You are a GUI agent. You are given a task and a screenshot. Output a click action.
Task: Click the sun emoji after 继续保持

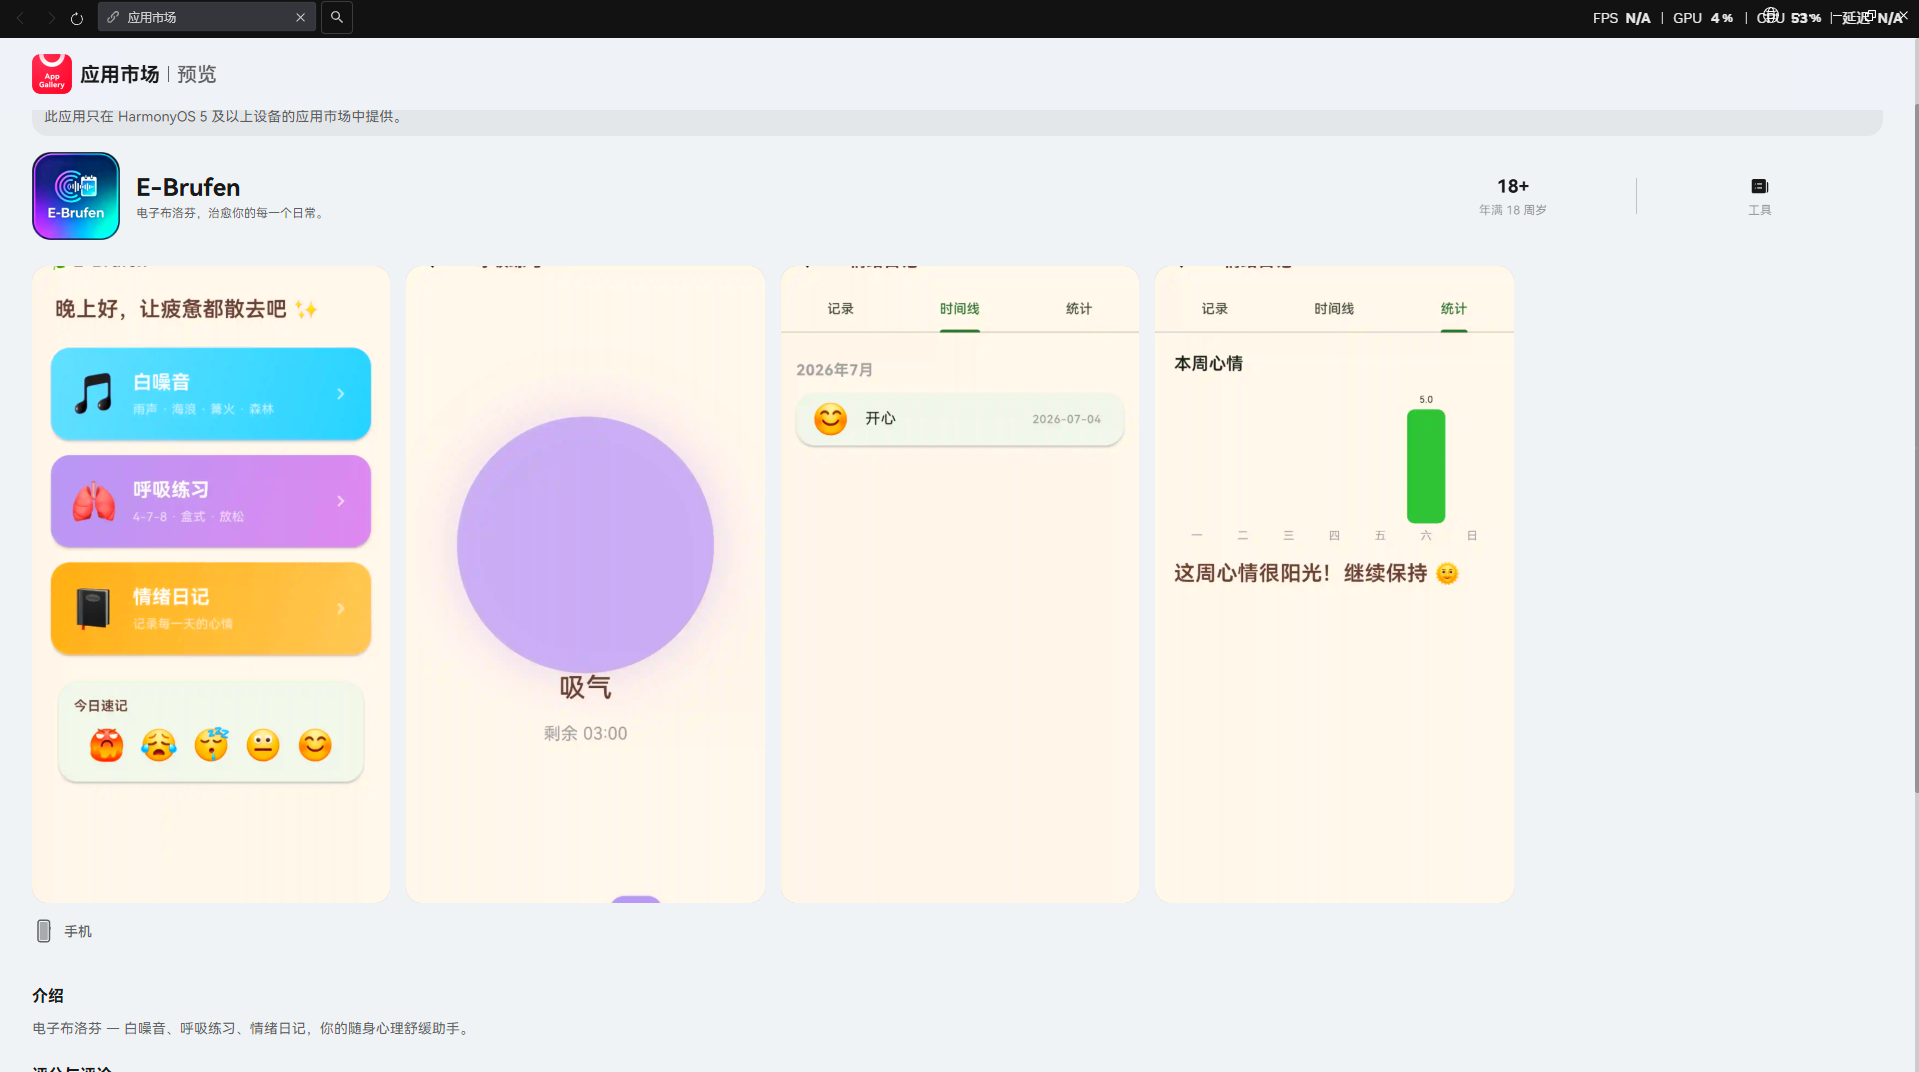[1447, 574]
